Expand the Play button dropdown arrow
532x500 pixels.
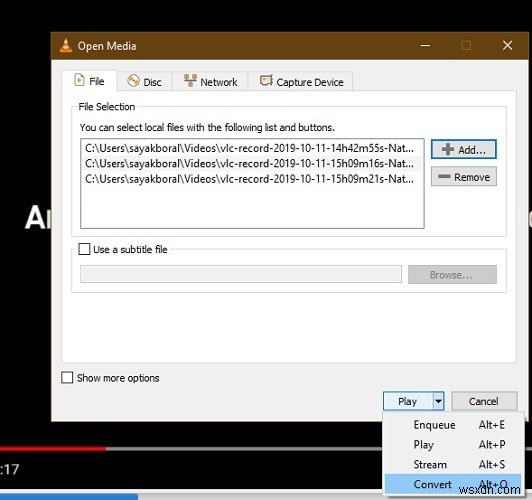tap(438, 401)
